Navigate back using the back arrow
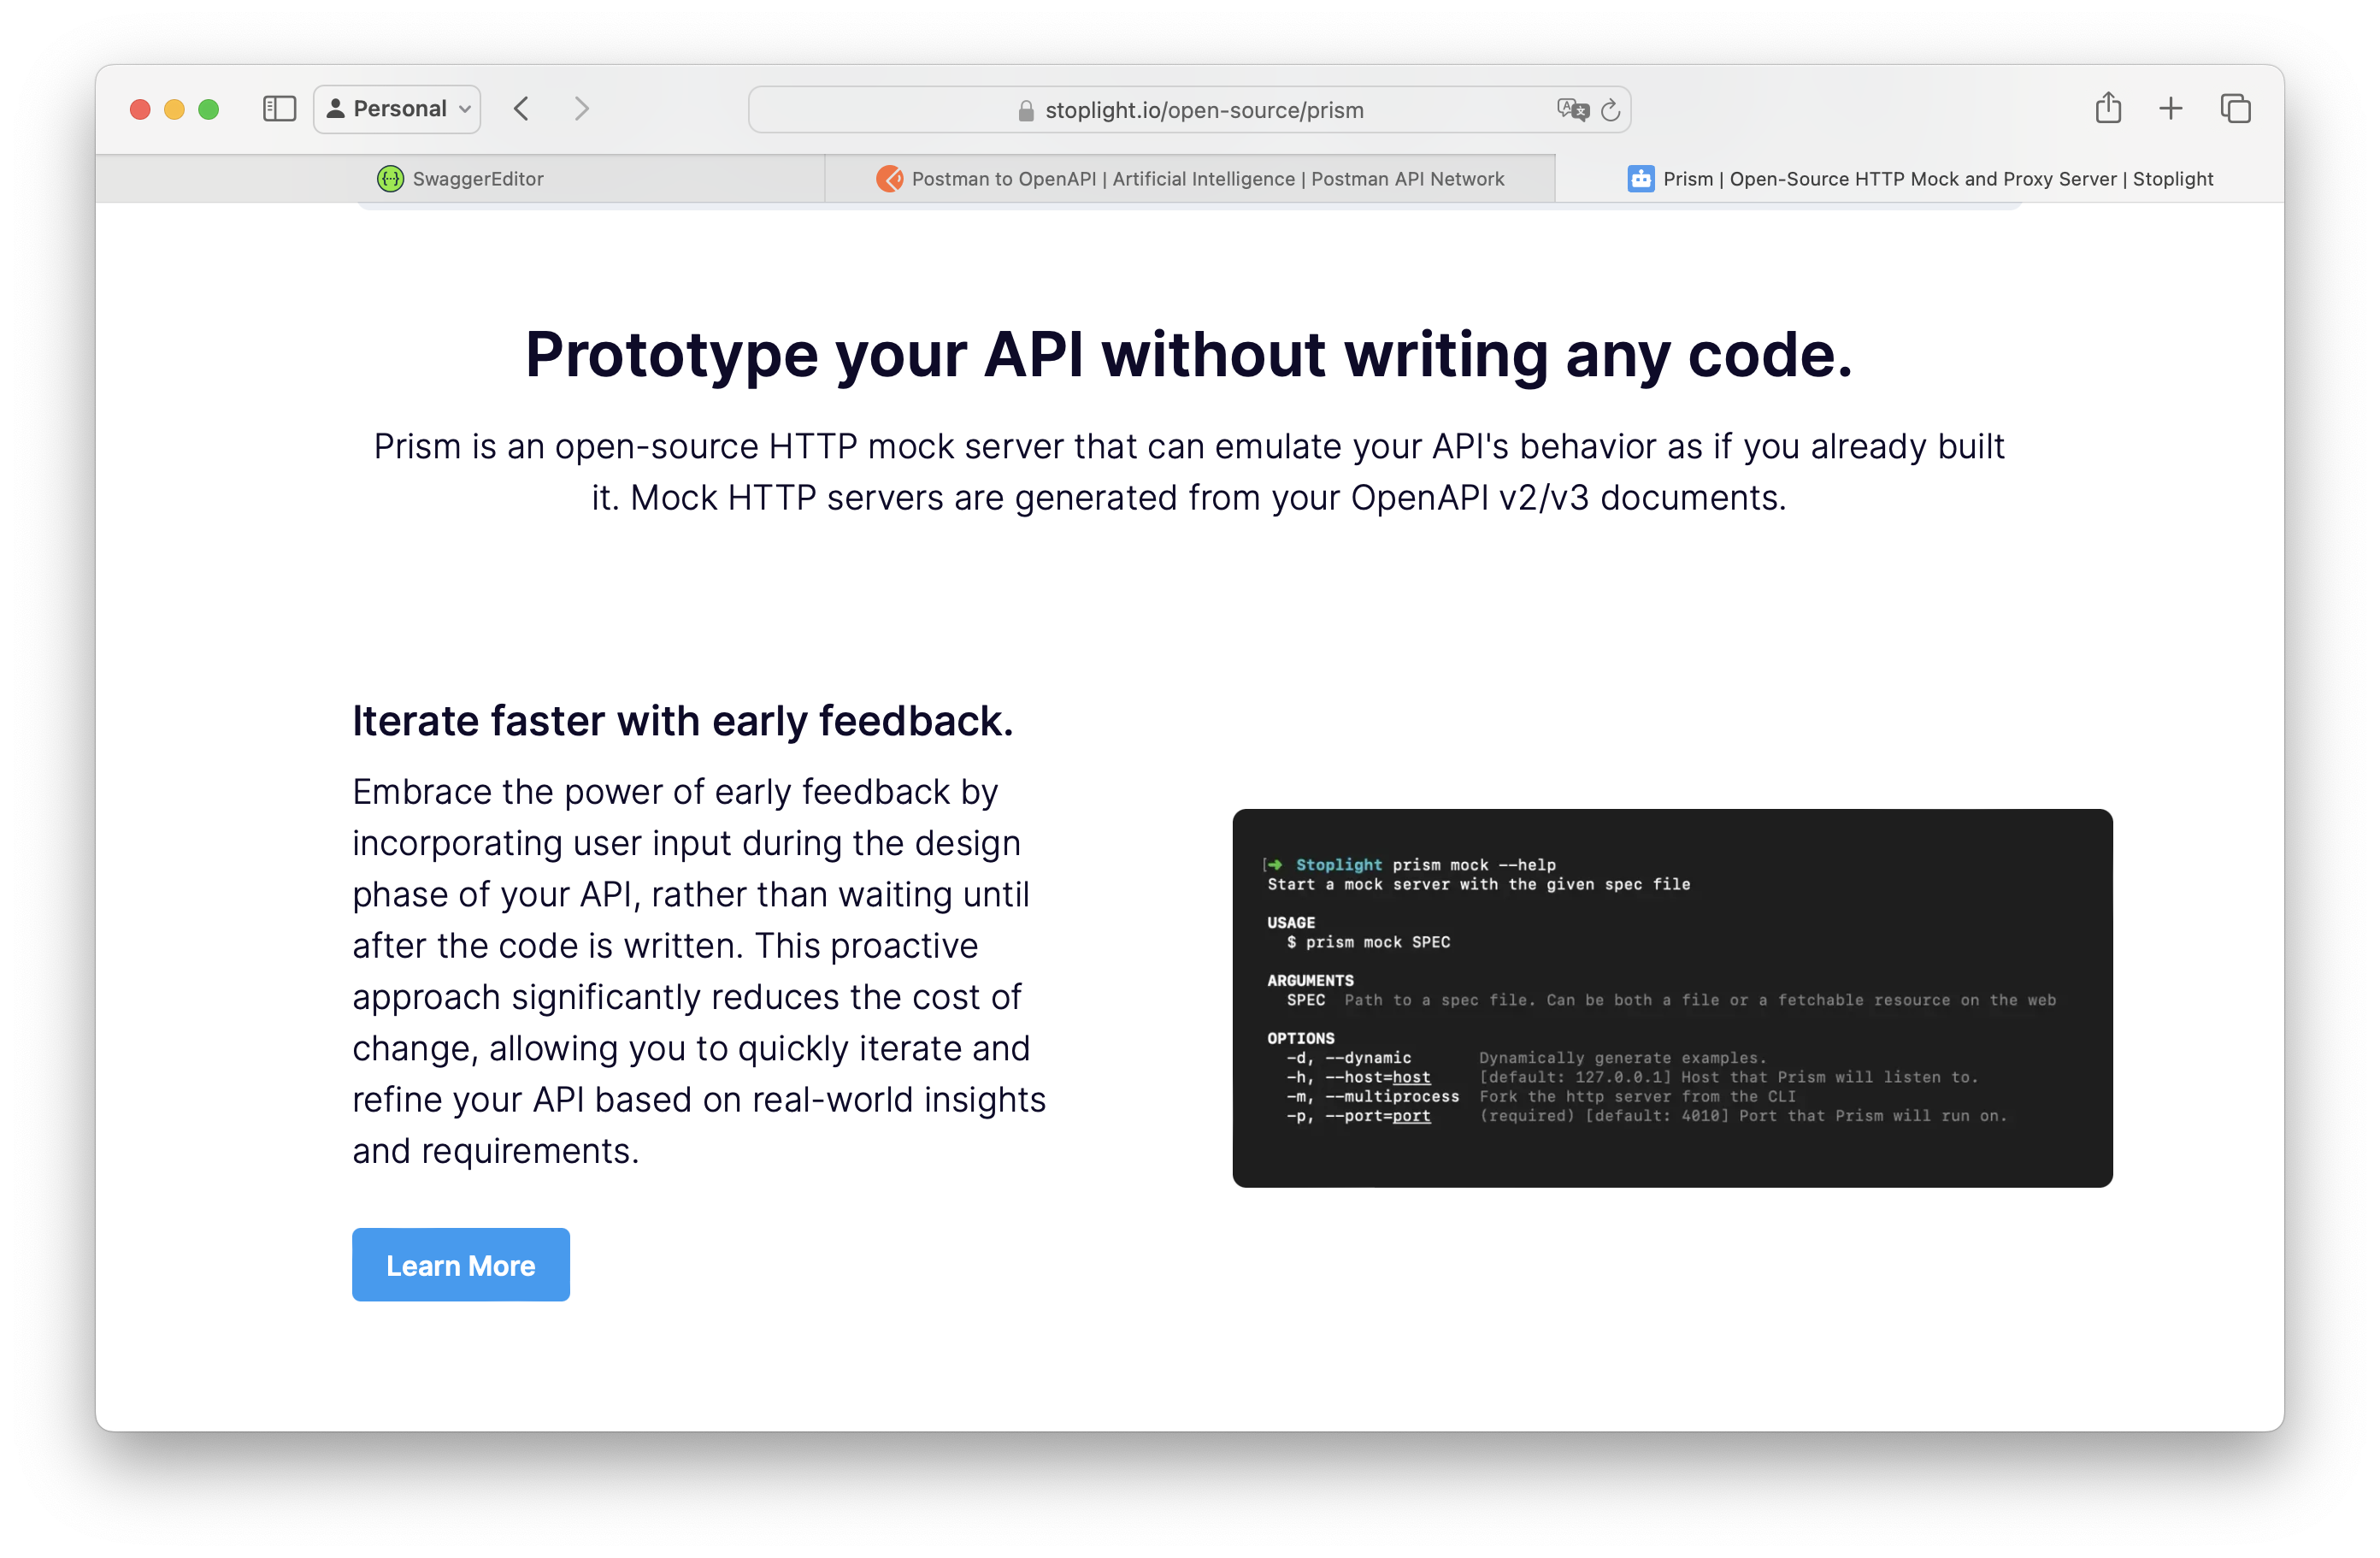The height and width of the screenshot is (1558, 2380). pyautogui.click(x=521, y=109)
